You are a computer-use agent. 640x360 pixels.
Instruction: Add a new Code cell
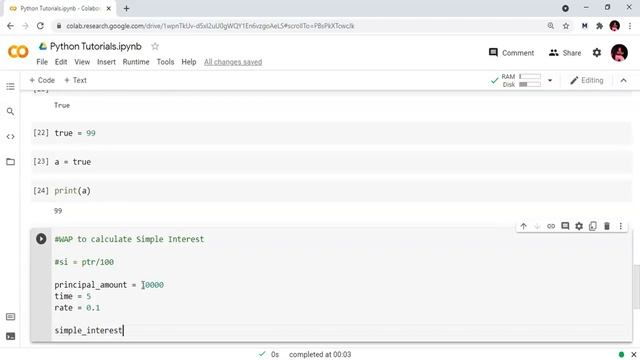[x=42, y=80]
